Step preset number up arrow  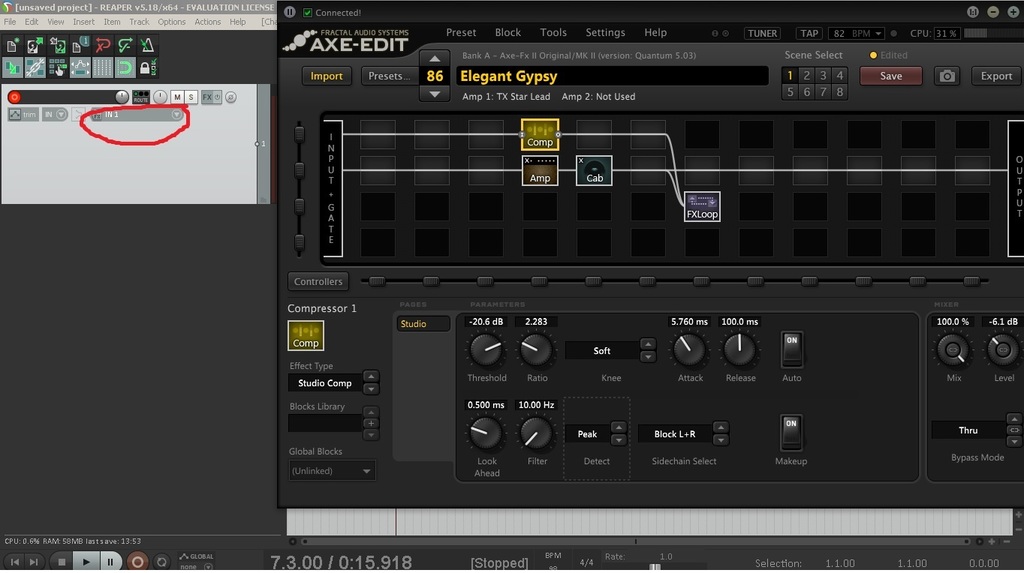pos(435,58)
